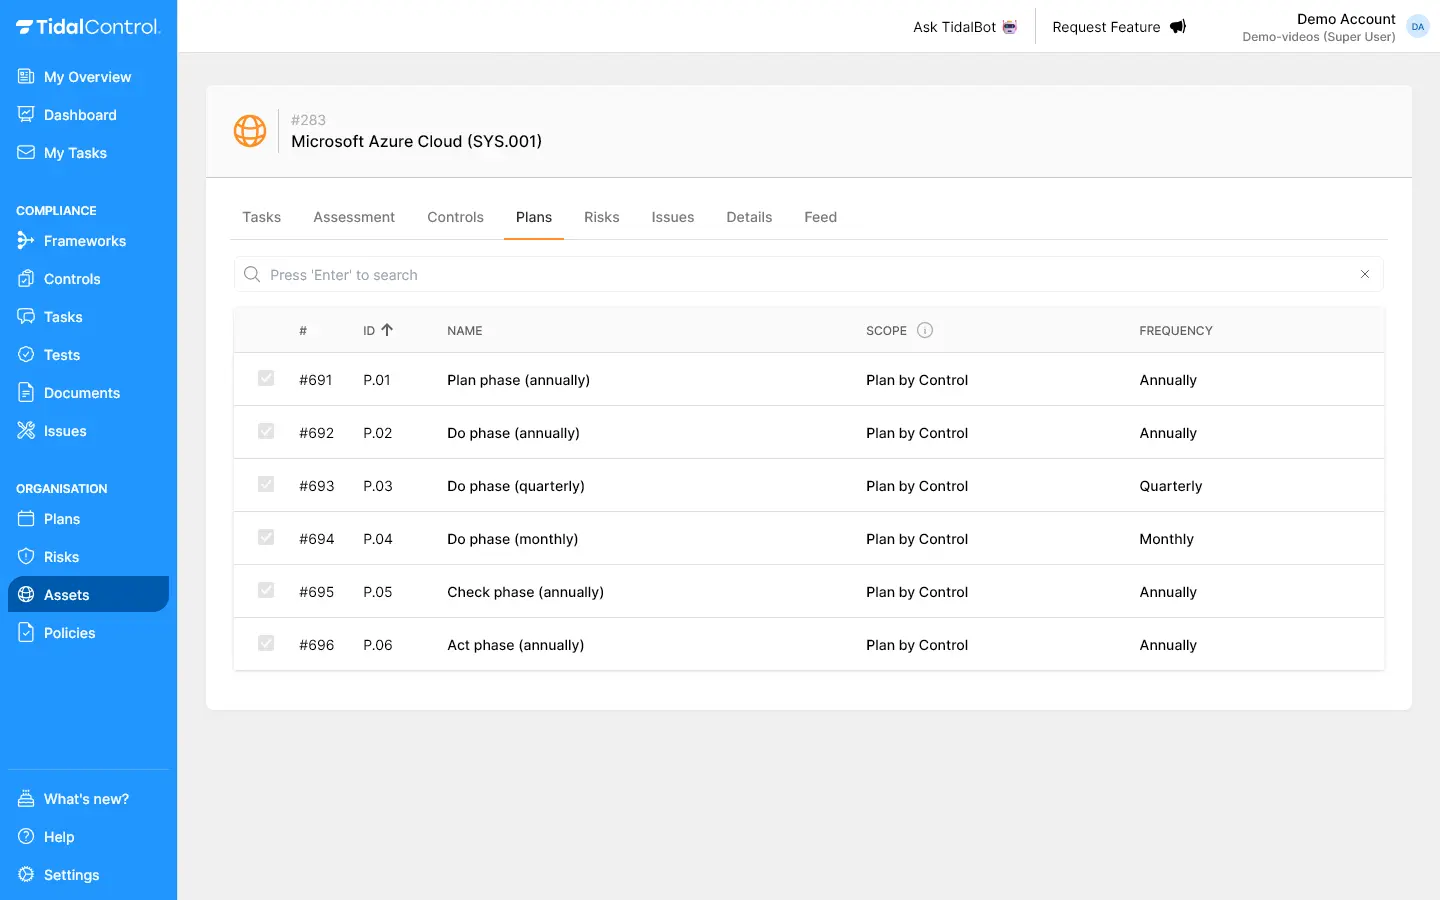Open Check phase (annually) plan
This screenshot has height=900, width=1440.
(525, 592)
